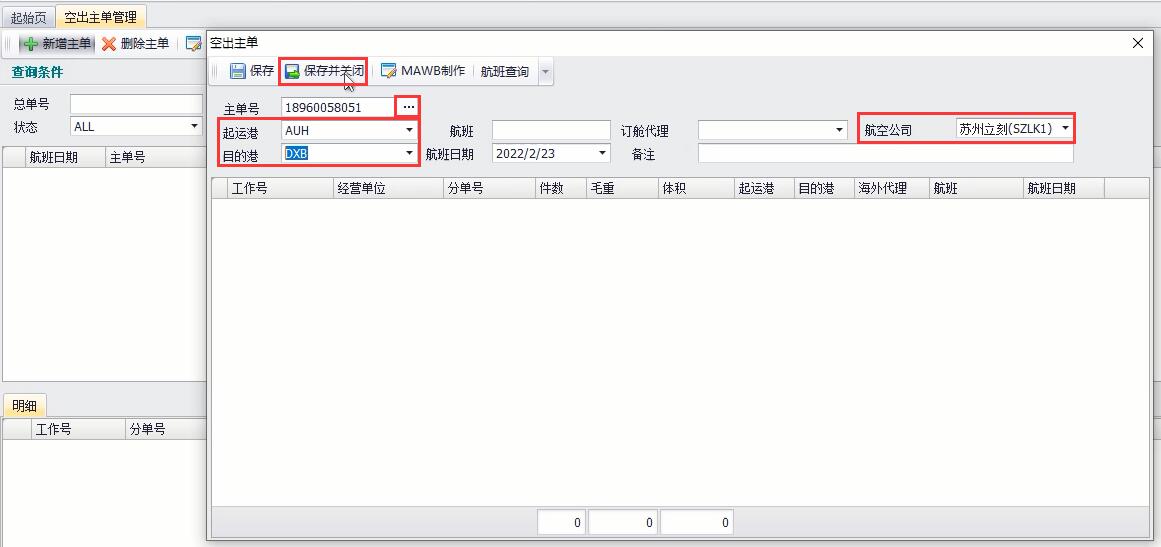Click into the 航班 input field
The image size is (1161, 547).
point(551,131)
